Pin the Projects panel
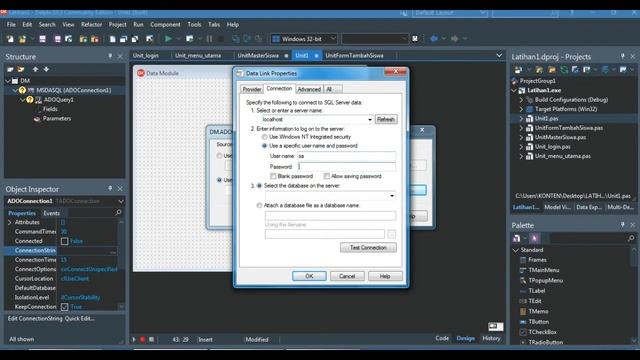Image resolution: width=640 pixels, height=360 pixels. click(x=622, y=56)
